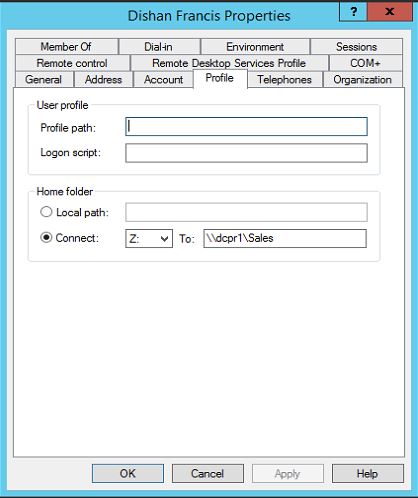This screenshot has height=498, width=418.
Task: Expand the Z: drive letter dropdown
Action: click(149, 238)
